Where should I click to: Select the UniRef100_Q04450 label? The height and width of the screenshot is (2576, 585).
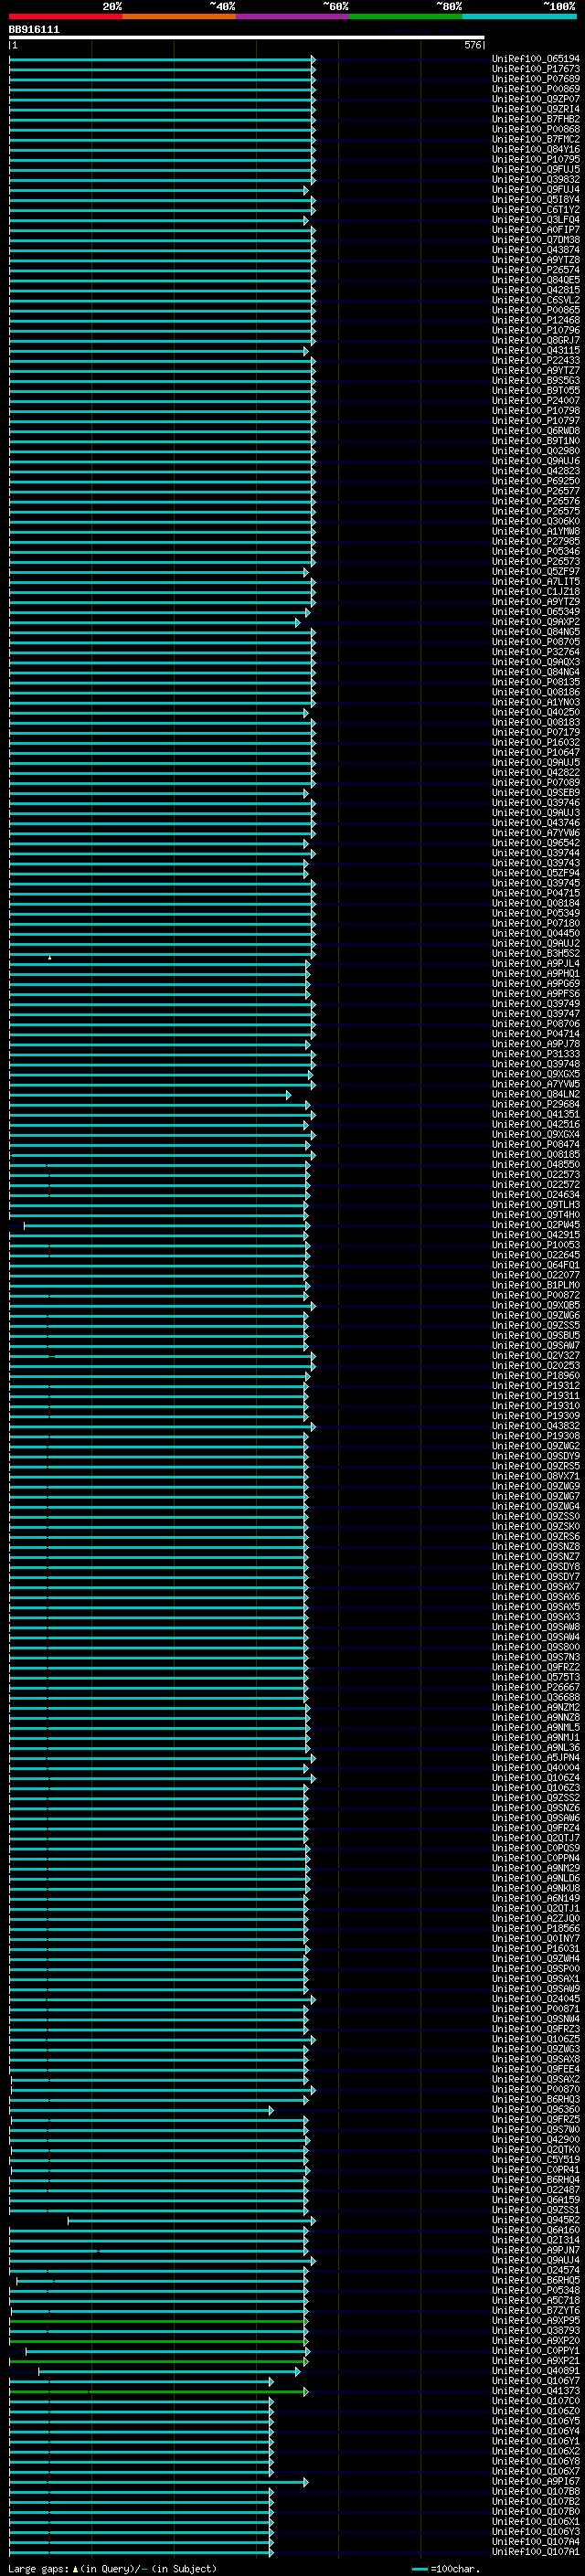pos(536,934)
